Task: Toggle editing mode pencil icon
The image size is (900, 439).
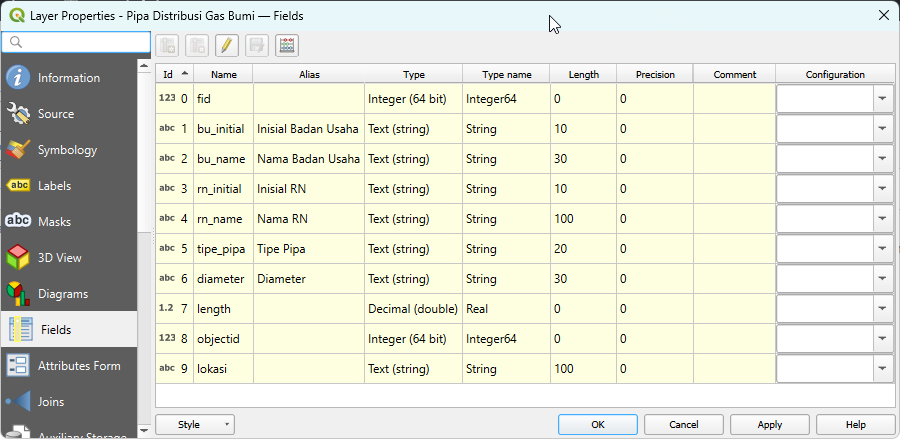Action: 227,45
